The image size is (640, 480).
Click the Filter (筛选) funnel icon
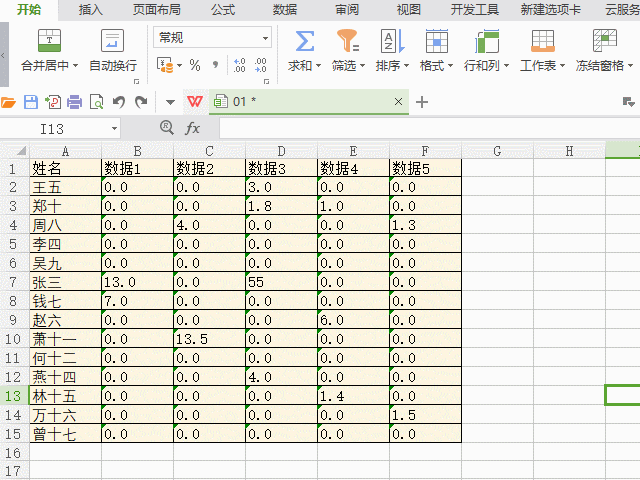(347, 41)
